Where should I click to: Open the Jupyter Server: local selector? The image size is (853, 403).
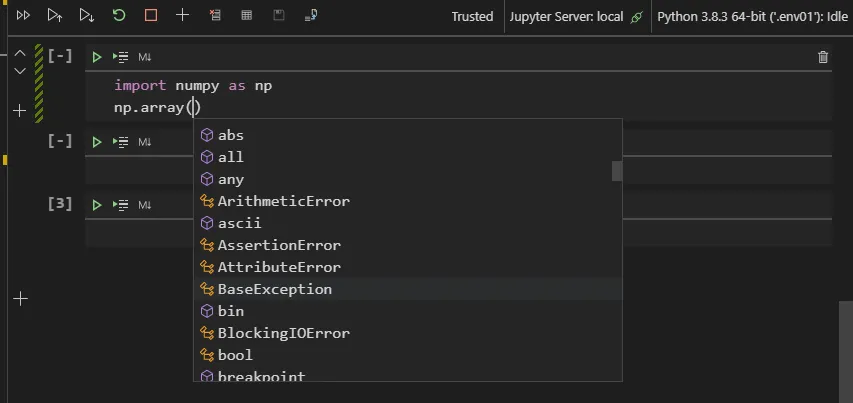(x=575, y=16)
